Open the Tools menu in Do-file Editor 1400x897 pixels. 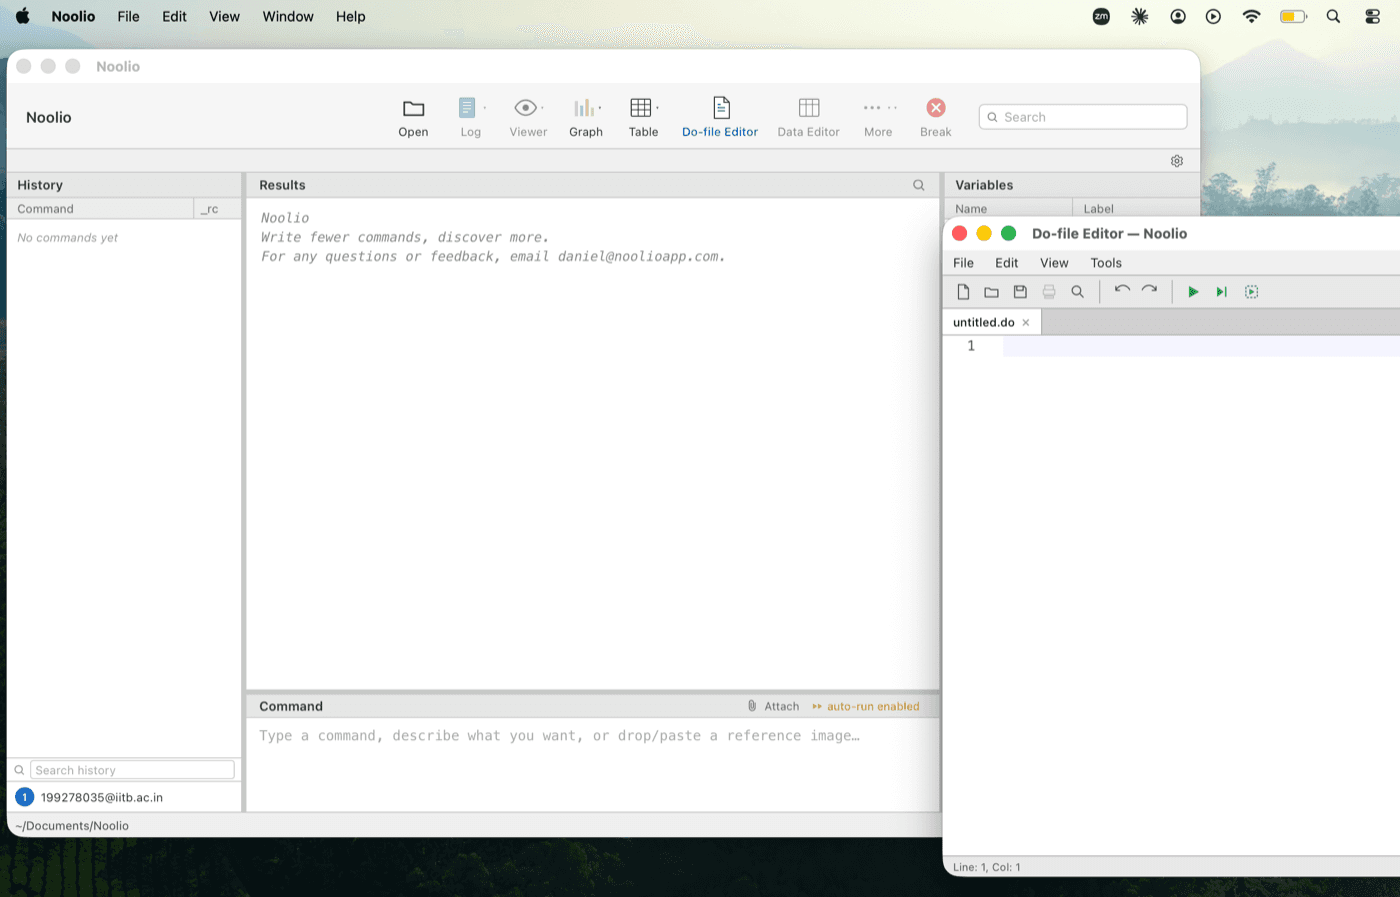[1106, 263]
